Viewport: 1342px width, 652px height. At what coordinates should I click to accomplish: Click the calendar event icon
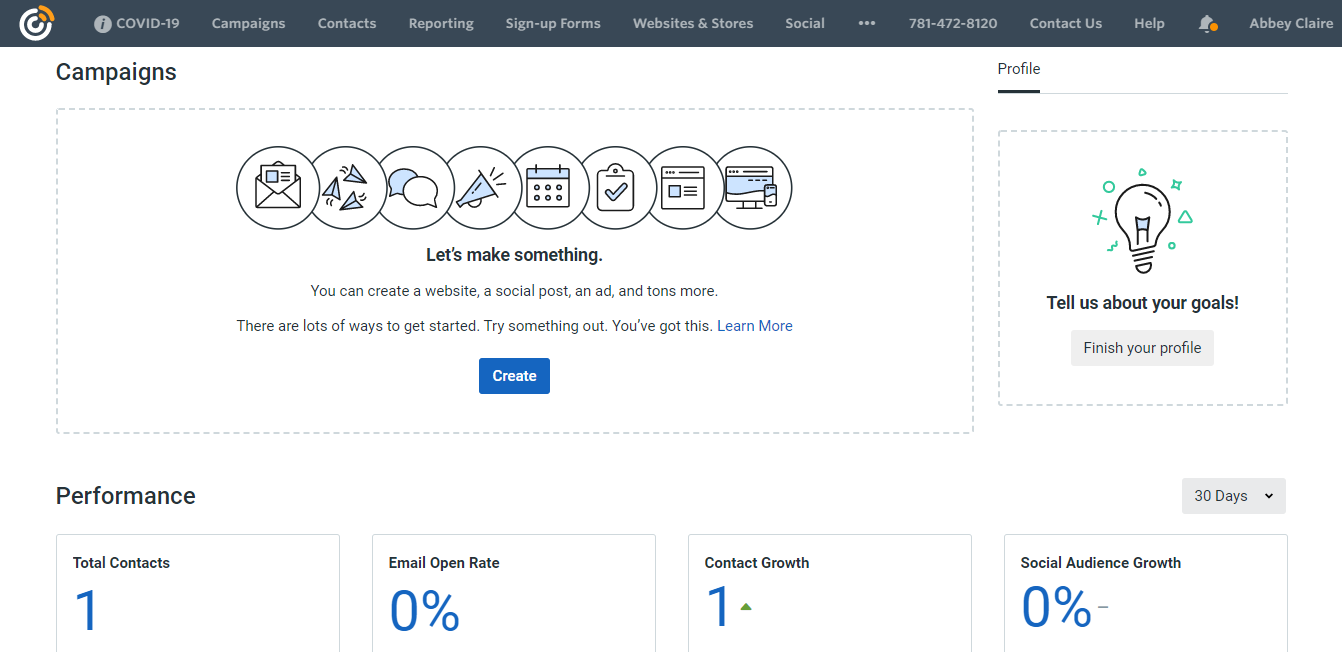pos(548,188)
